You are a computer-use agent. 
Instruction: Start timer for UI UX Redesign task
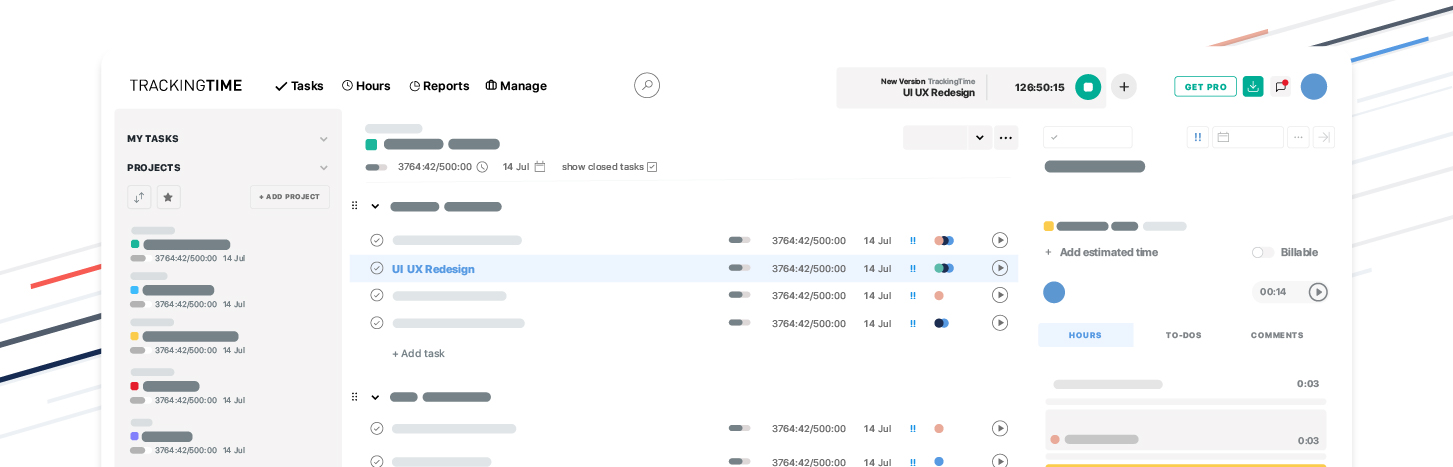click(x=1000, y=268)
